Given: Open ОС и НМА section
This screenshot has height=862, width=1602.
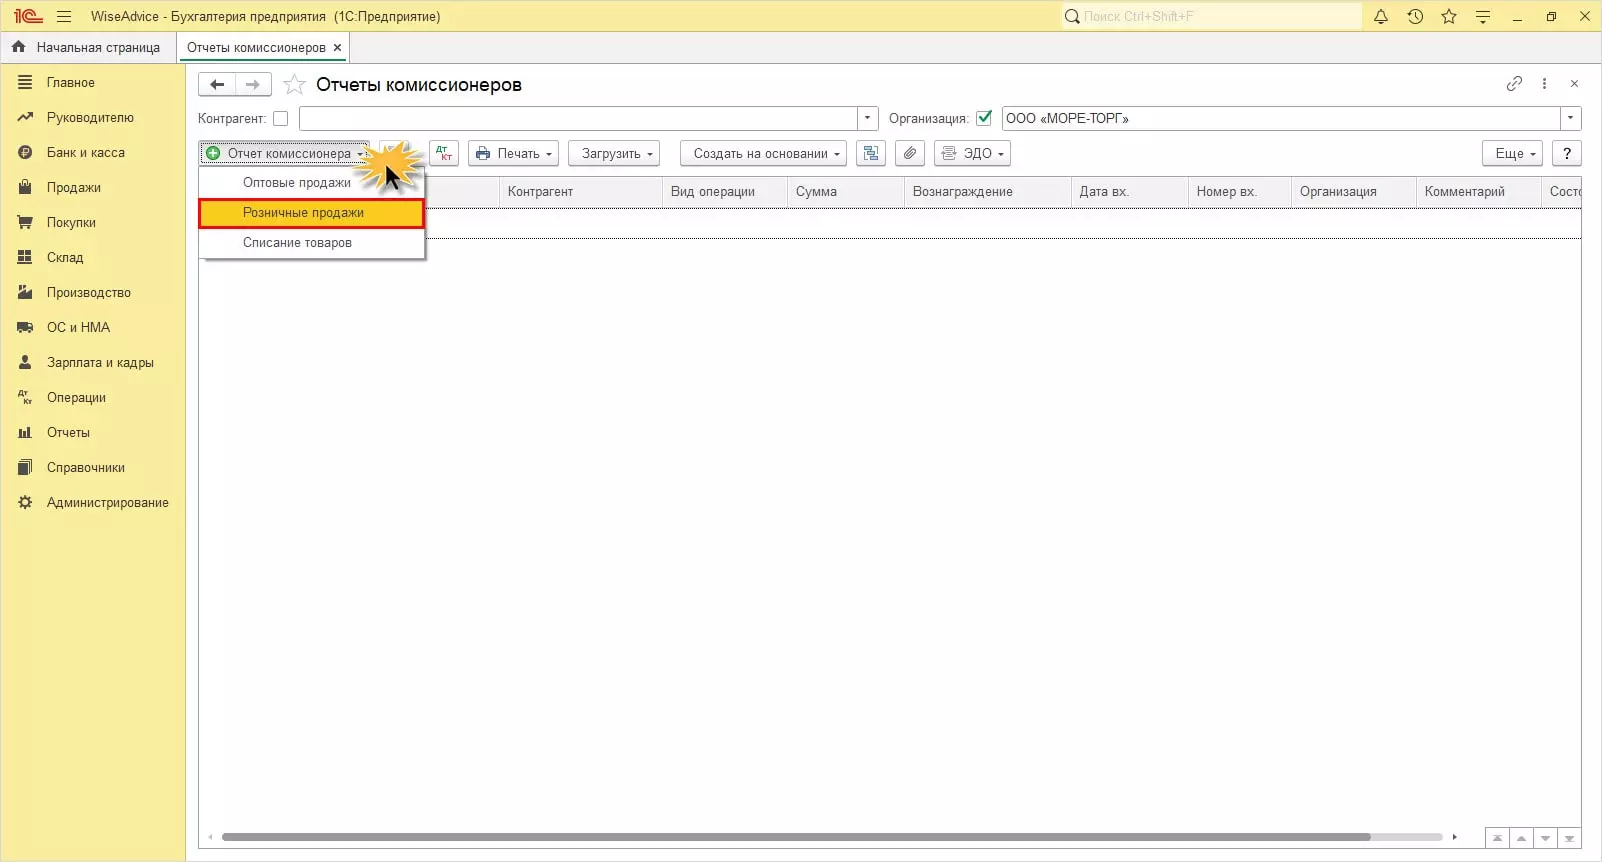Looking at the screenshot, I should tap(78, 328).
